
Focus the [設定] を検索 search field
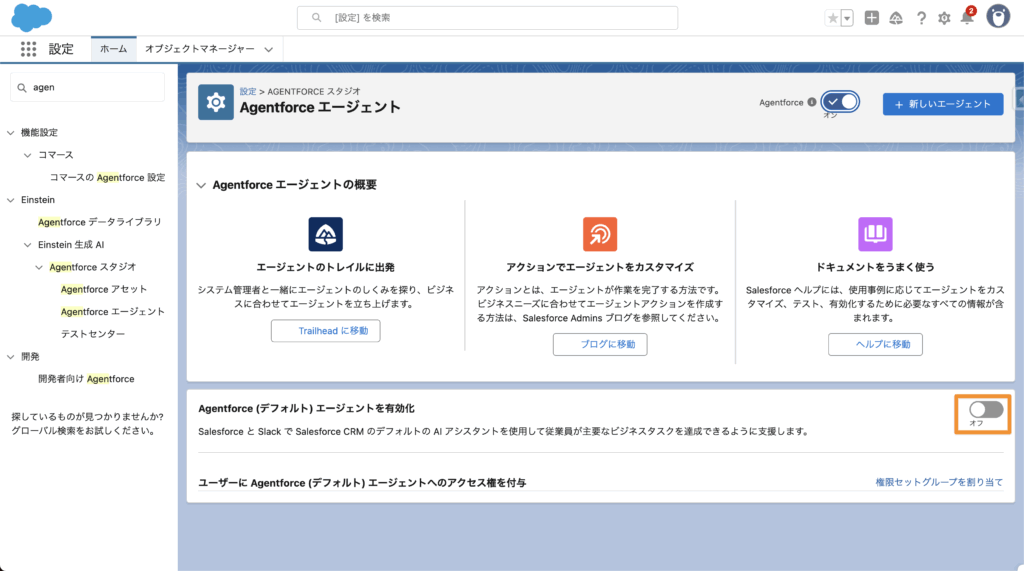pyautogui.click(x=487, y=18)
